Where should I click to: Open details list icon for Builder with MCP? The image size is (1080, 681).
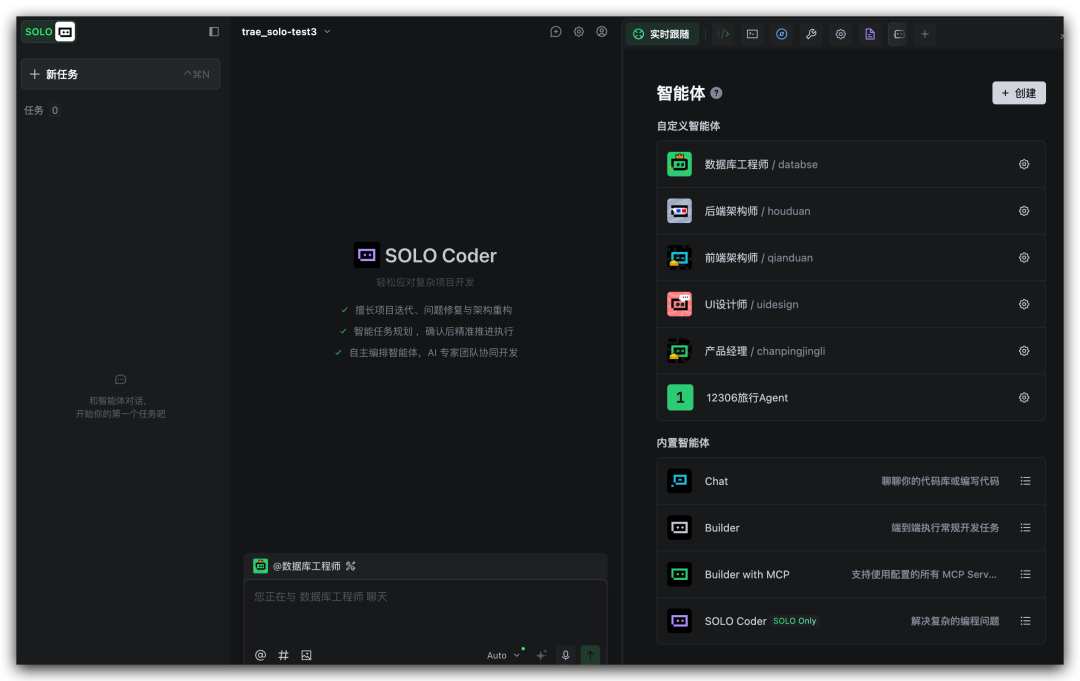tap(1025, 574)
